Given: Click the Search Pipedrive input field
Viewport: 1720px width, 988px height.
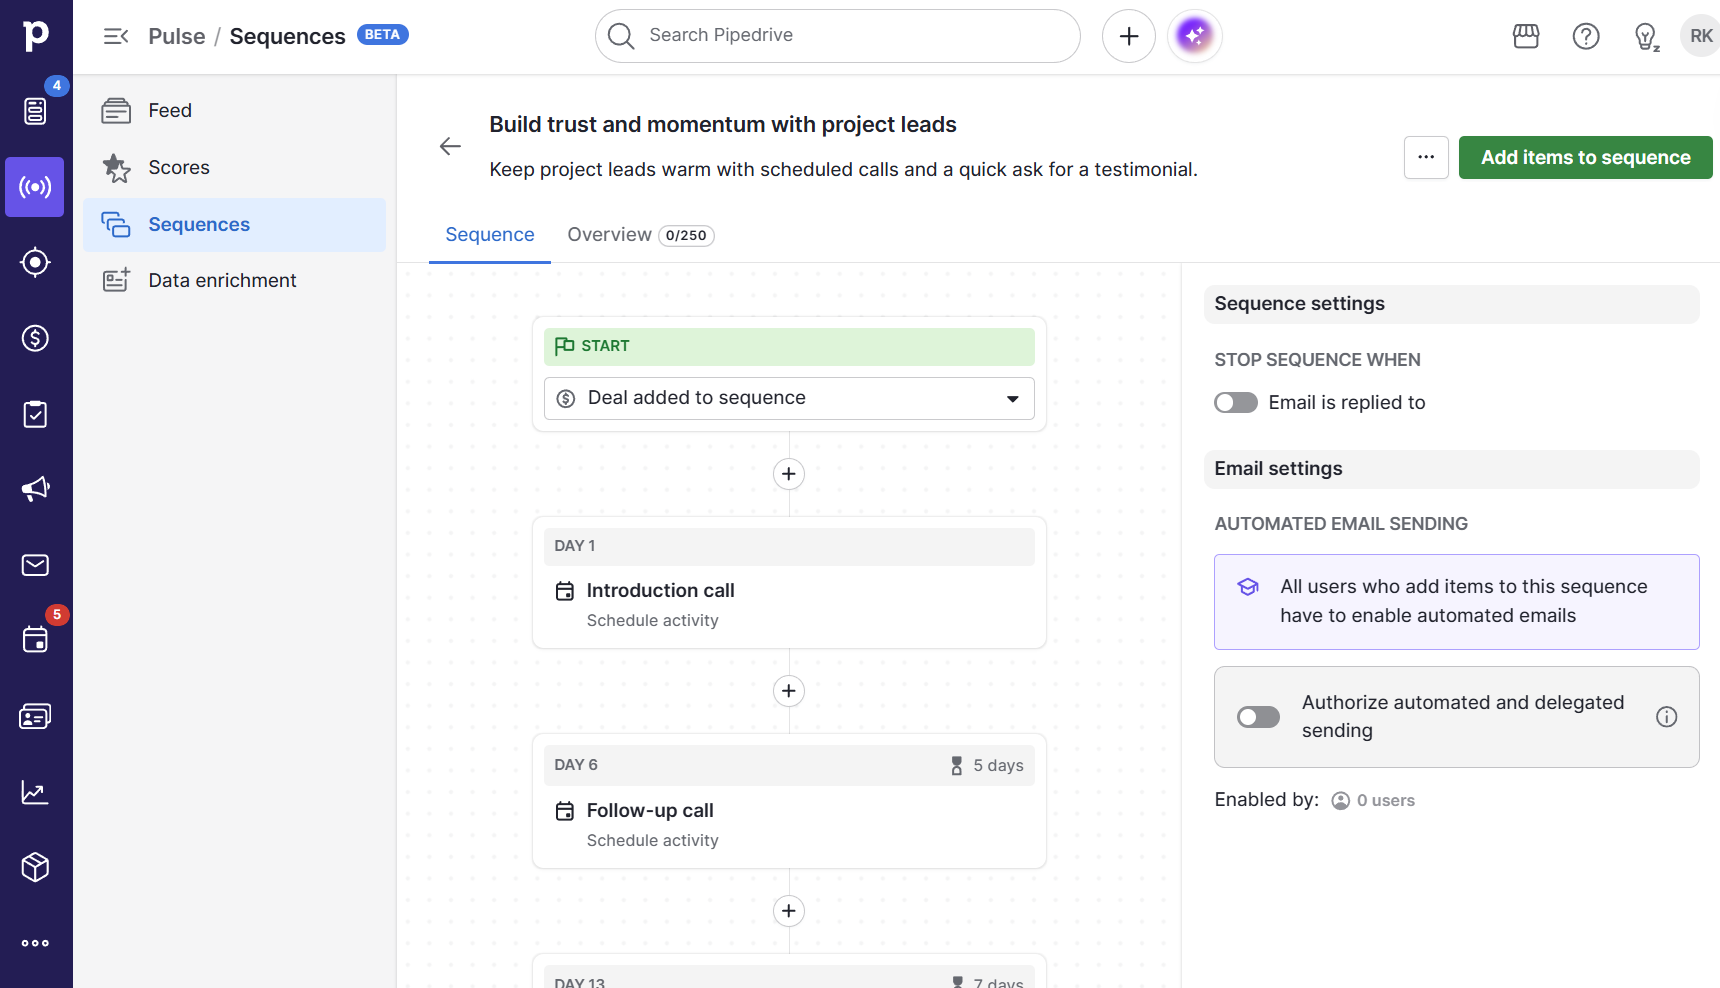Looking at the screenshot, I should tap(837, 36).
